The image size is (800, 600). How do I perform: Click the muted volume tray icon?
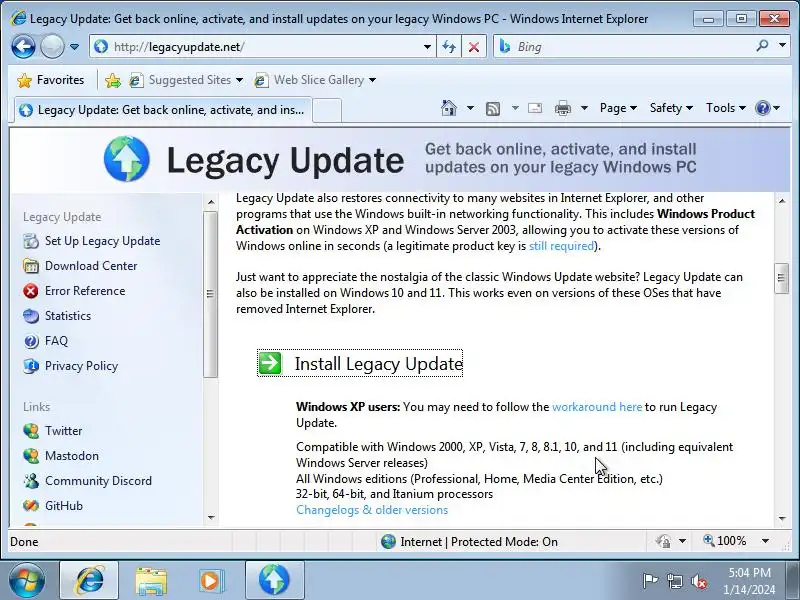[699, 581]
